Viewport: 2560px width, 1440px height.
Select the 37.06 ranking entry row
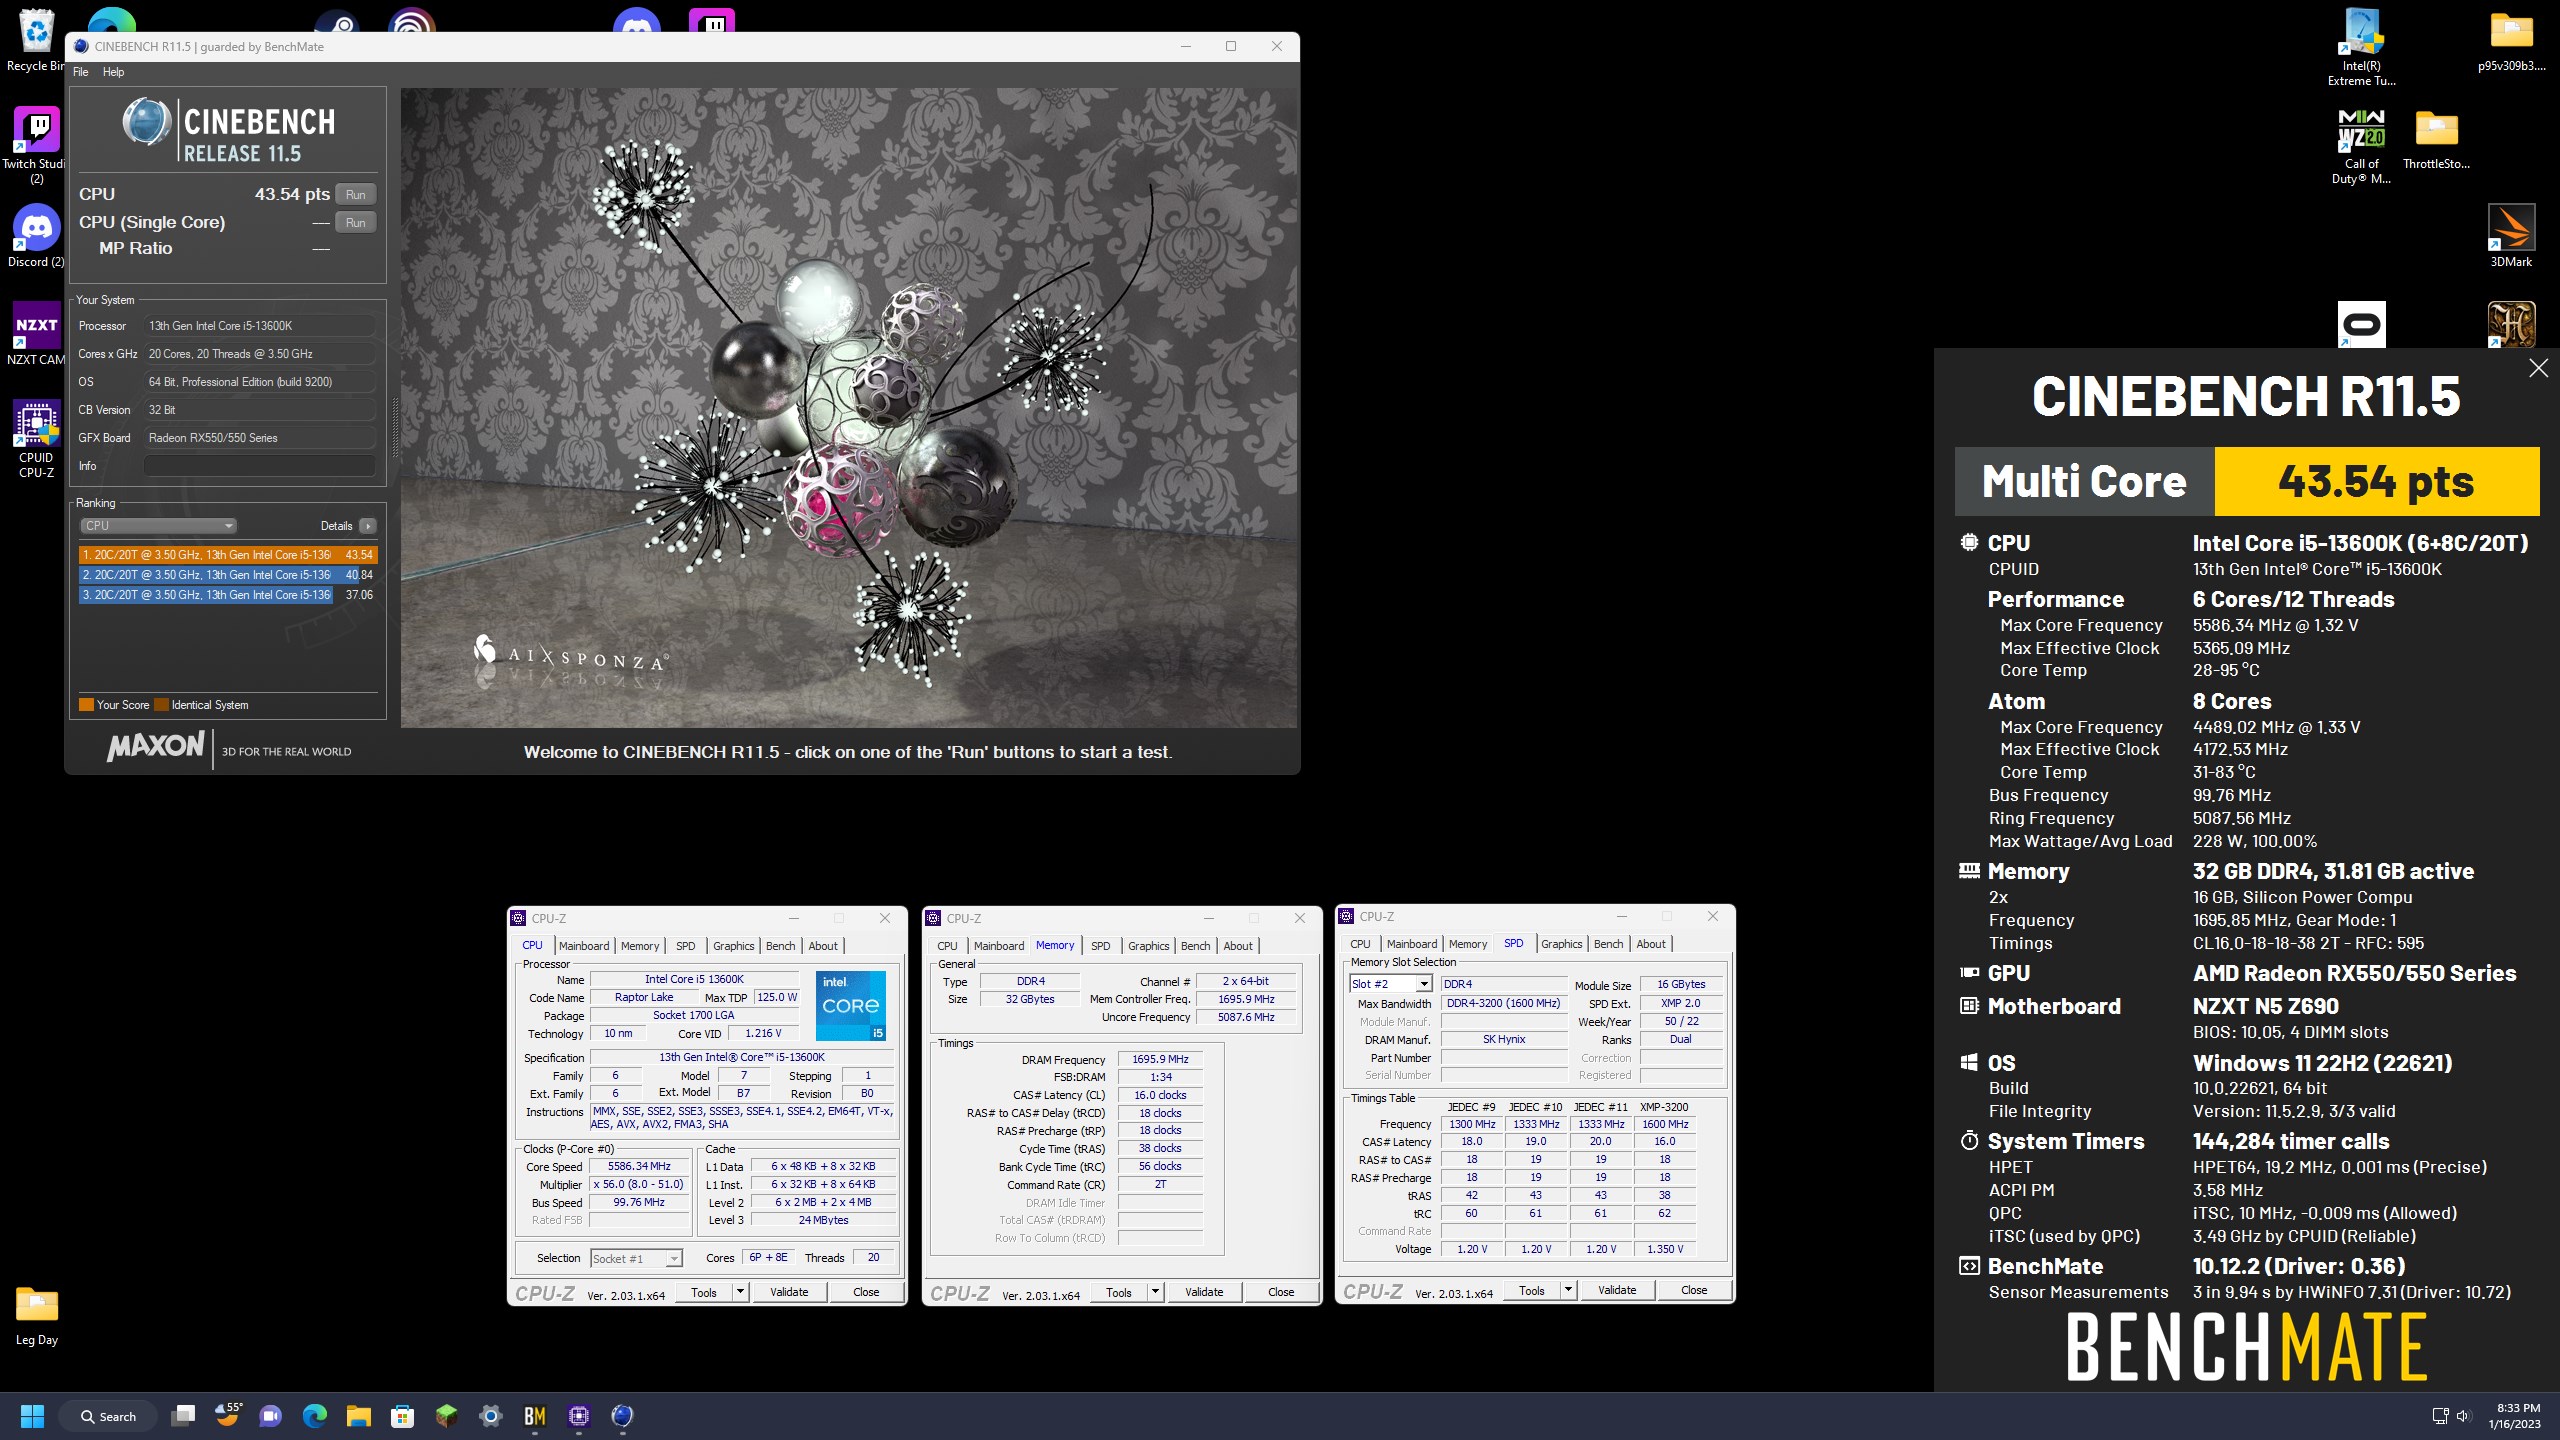click(228, 595)
